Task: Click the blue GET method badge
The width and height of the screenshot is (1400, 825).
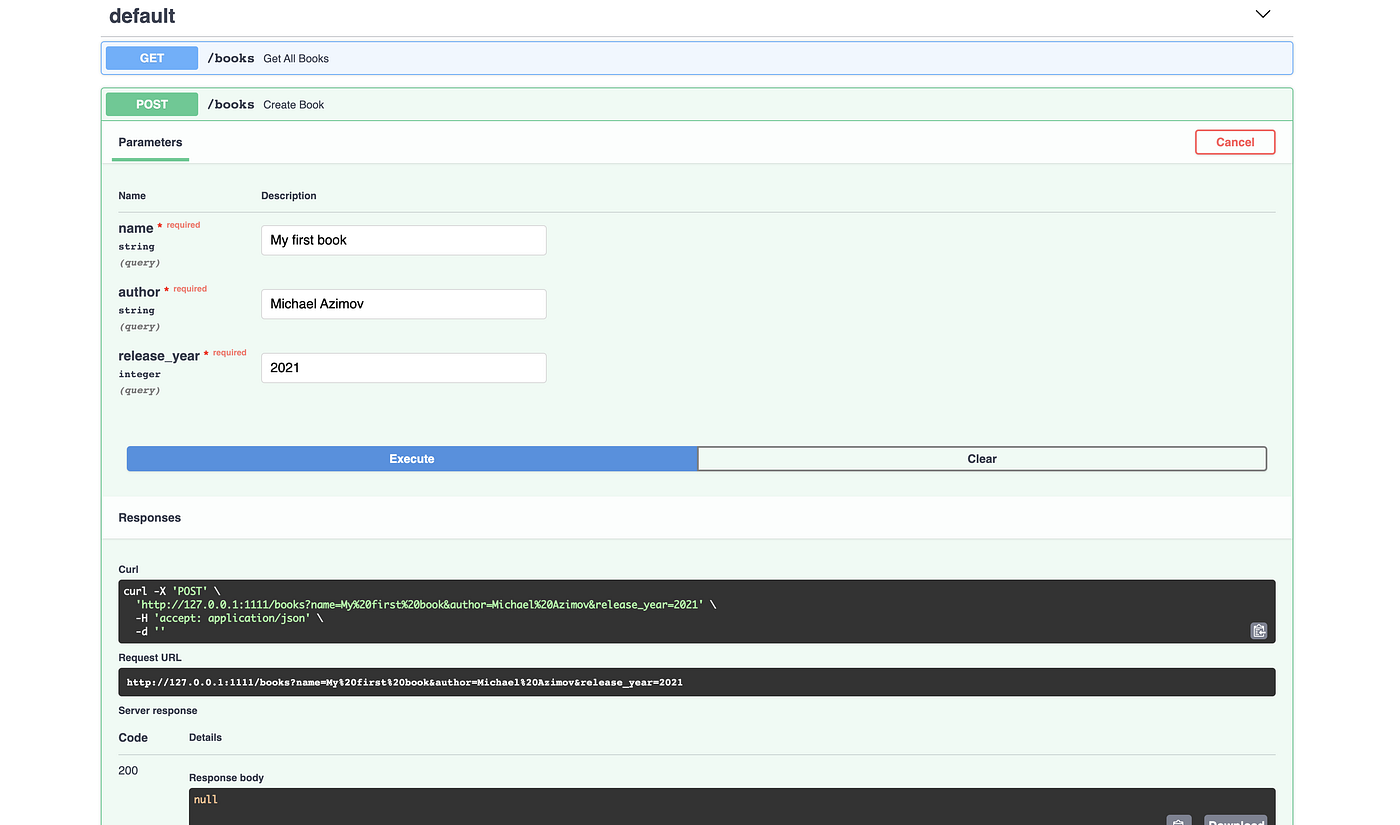Action: [x=151, y=57]
